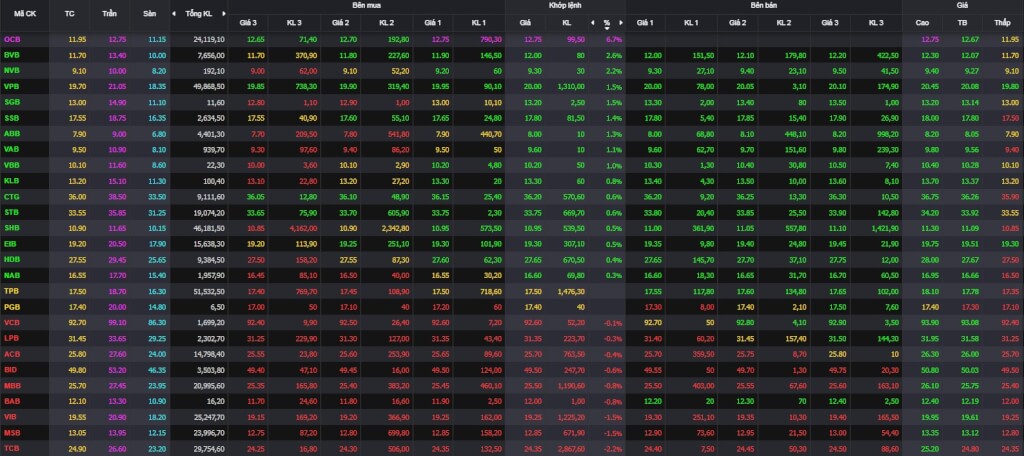Open stock symbol LPB

point(12,338)
